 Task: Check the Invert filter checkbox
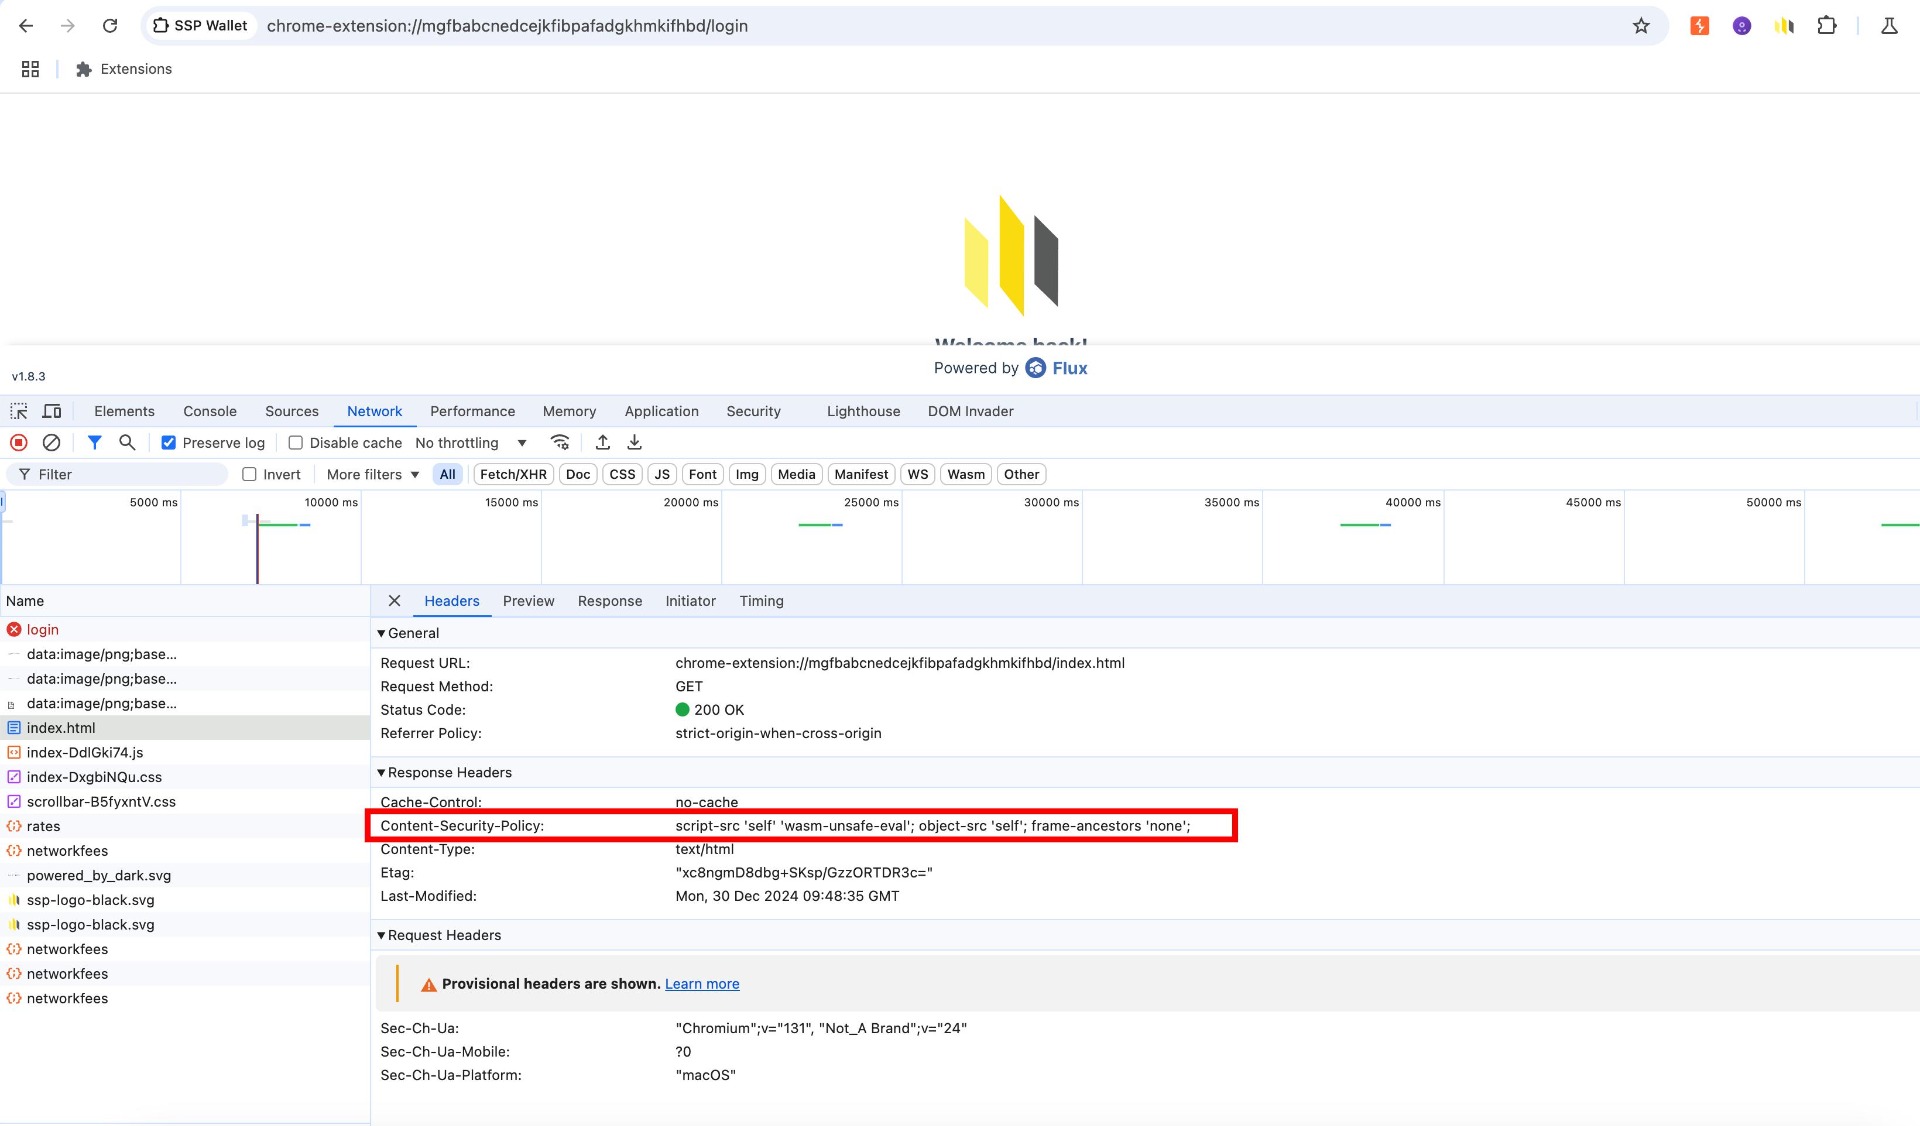point(249,475)
